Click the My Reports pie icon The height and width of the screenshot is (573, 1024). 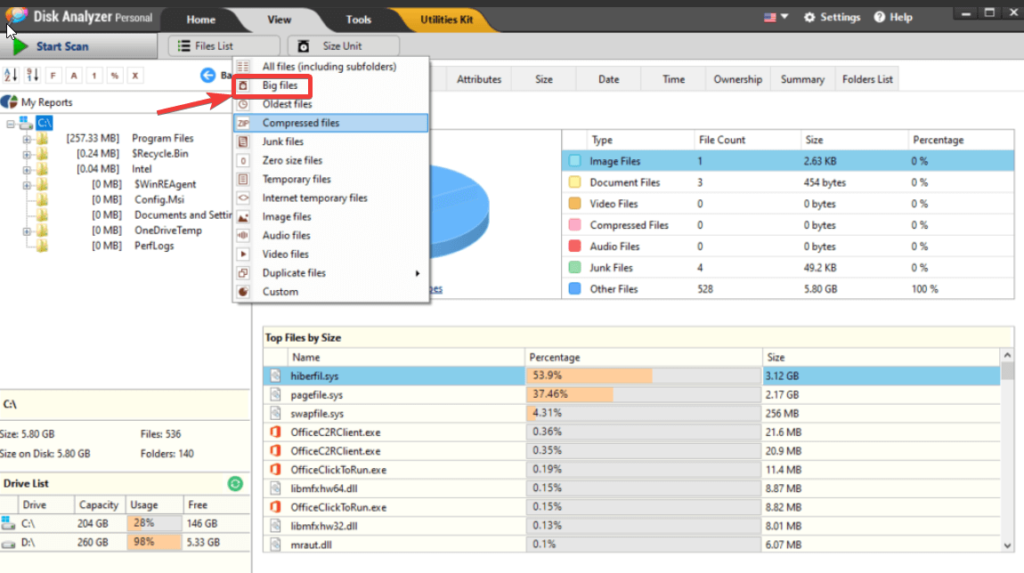(x=9, y=102)
